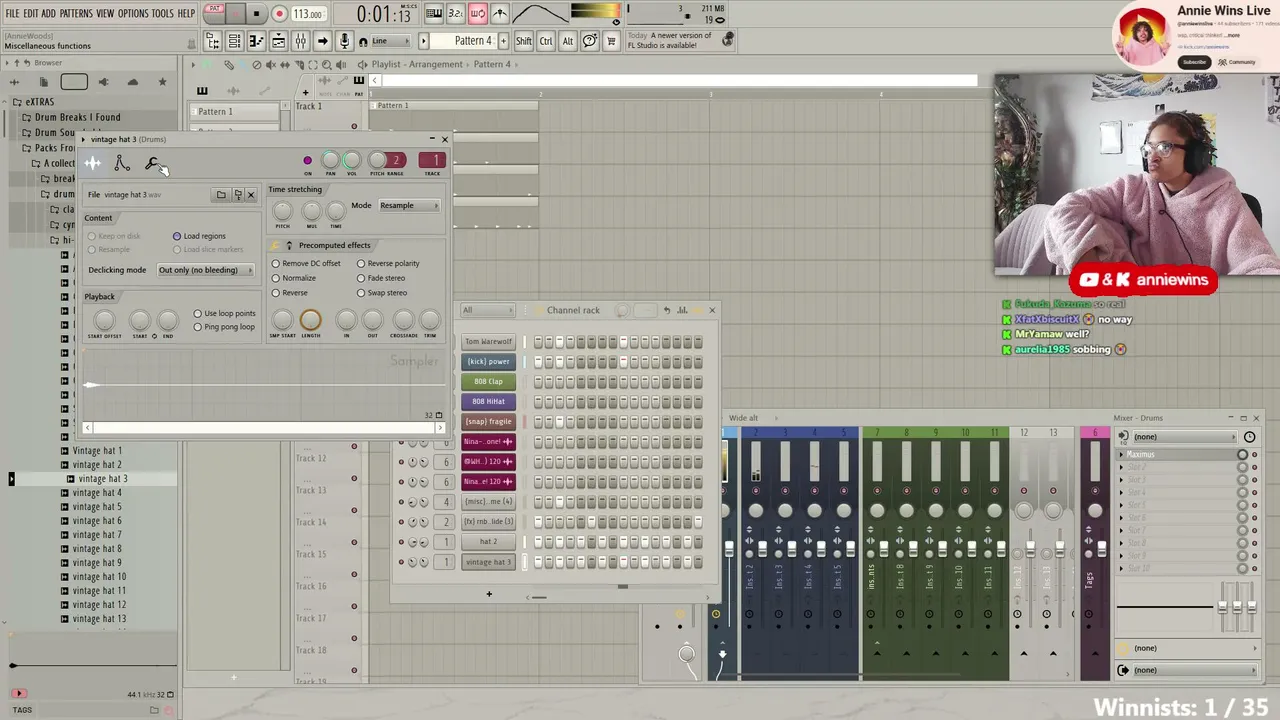The image size is (1280, 720).
Task: Open the VIEW menu
Action: tap(105, 14)
